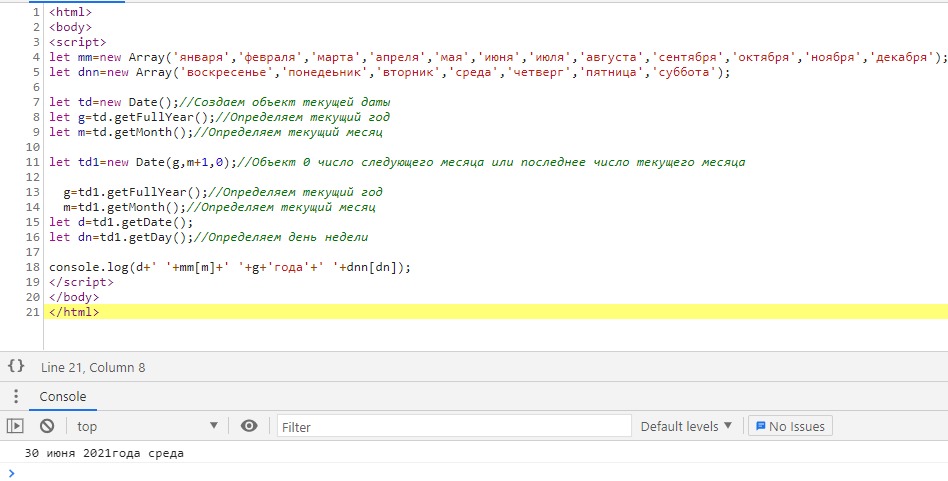Click the No Issues button
Viewport: 948px width, 481px height.
pyautogui.click(x=790, y=426)
